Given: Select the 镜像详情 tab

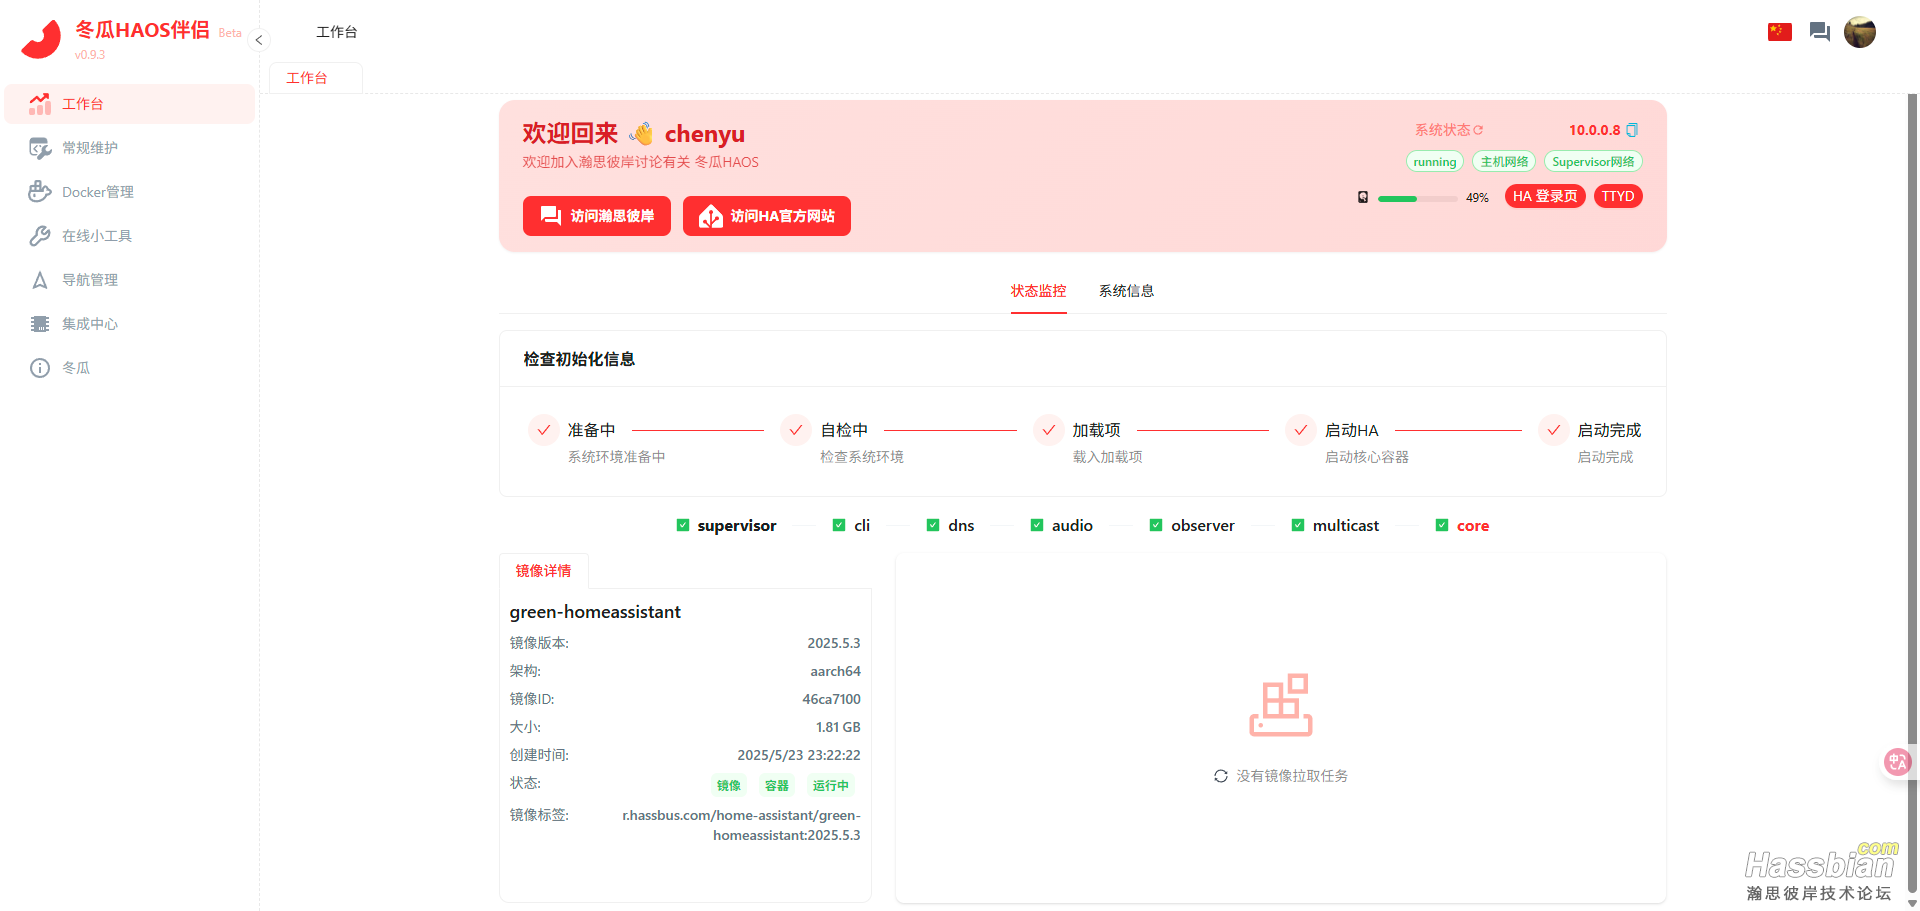Looking at the screenshot, I should coord(543,571).
